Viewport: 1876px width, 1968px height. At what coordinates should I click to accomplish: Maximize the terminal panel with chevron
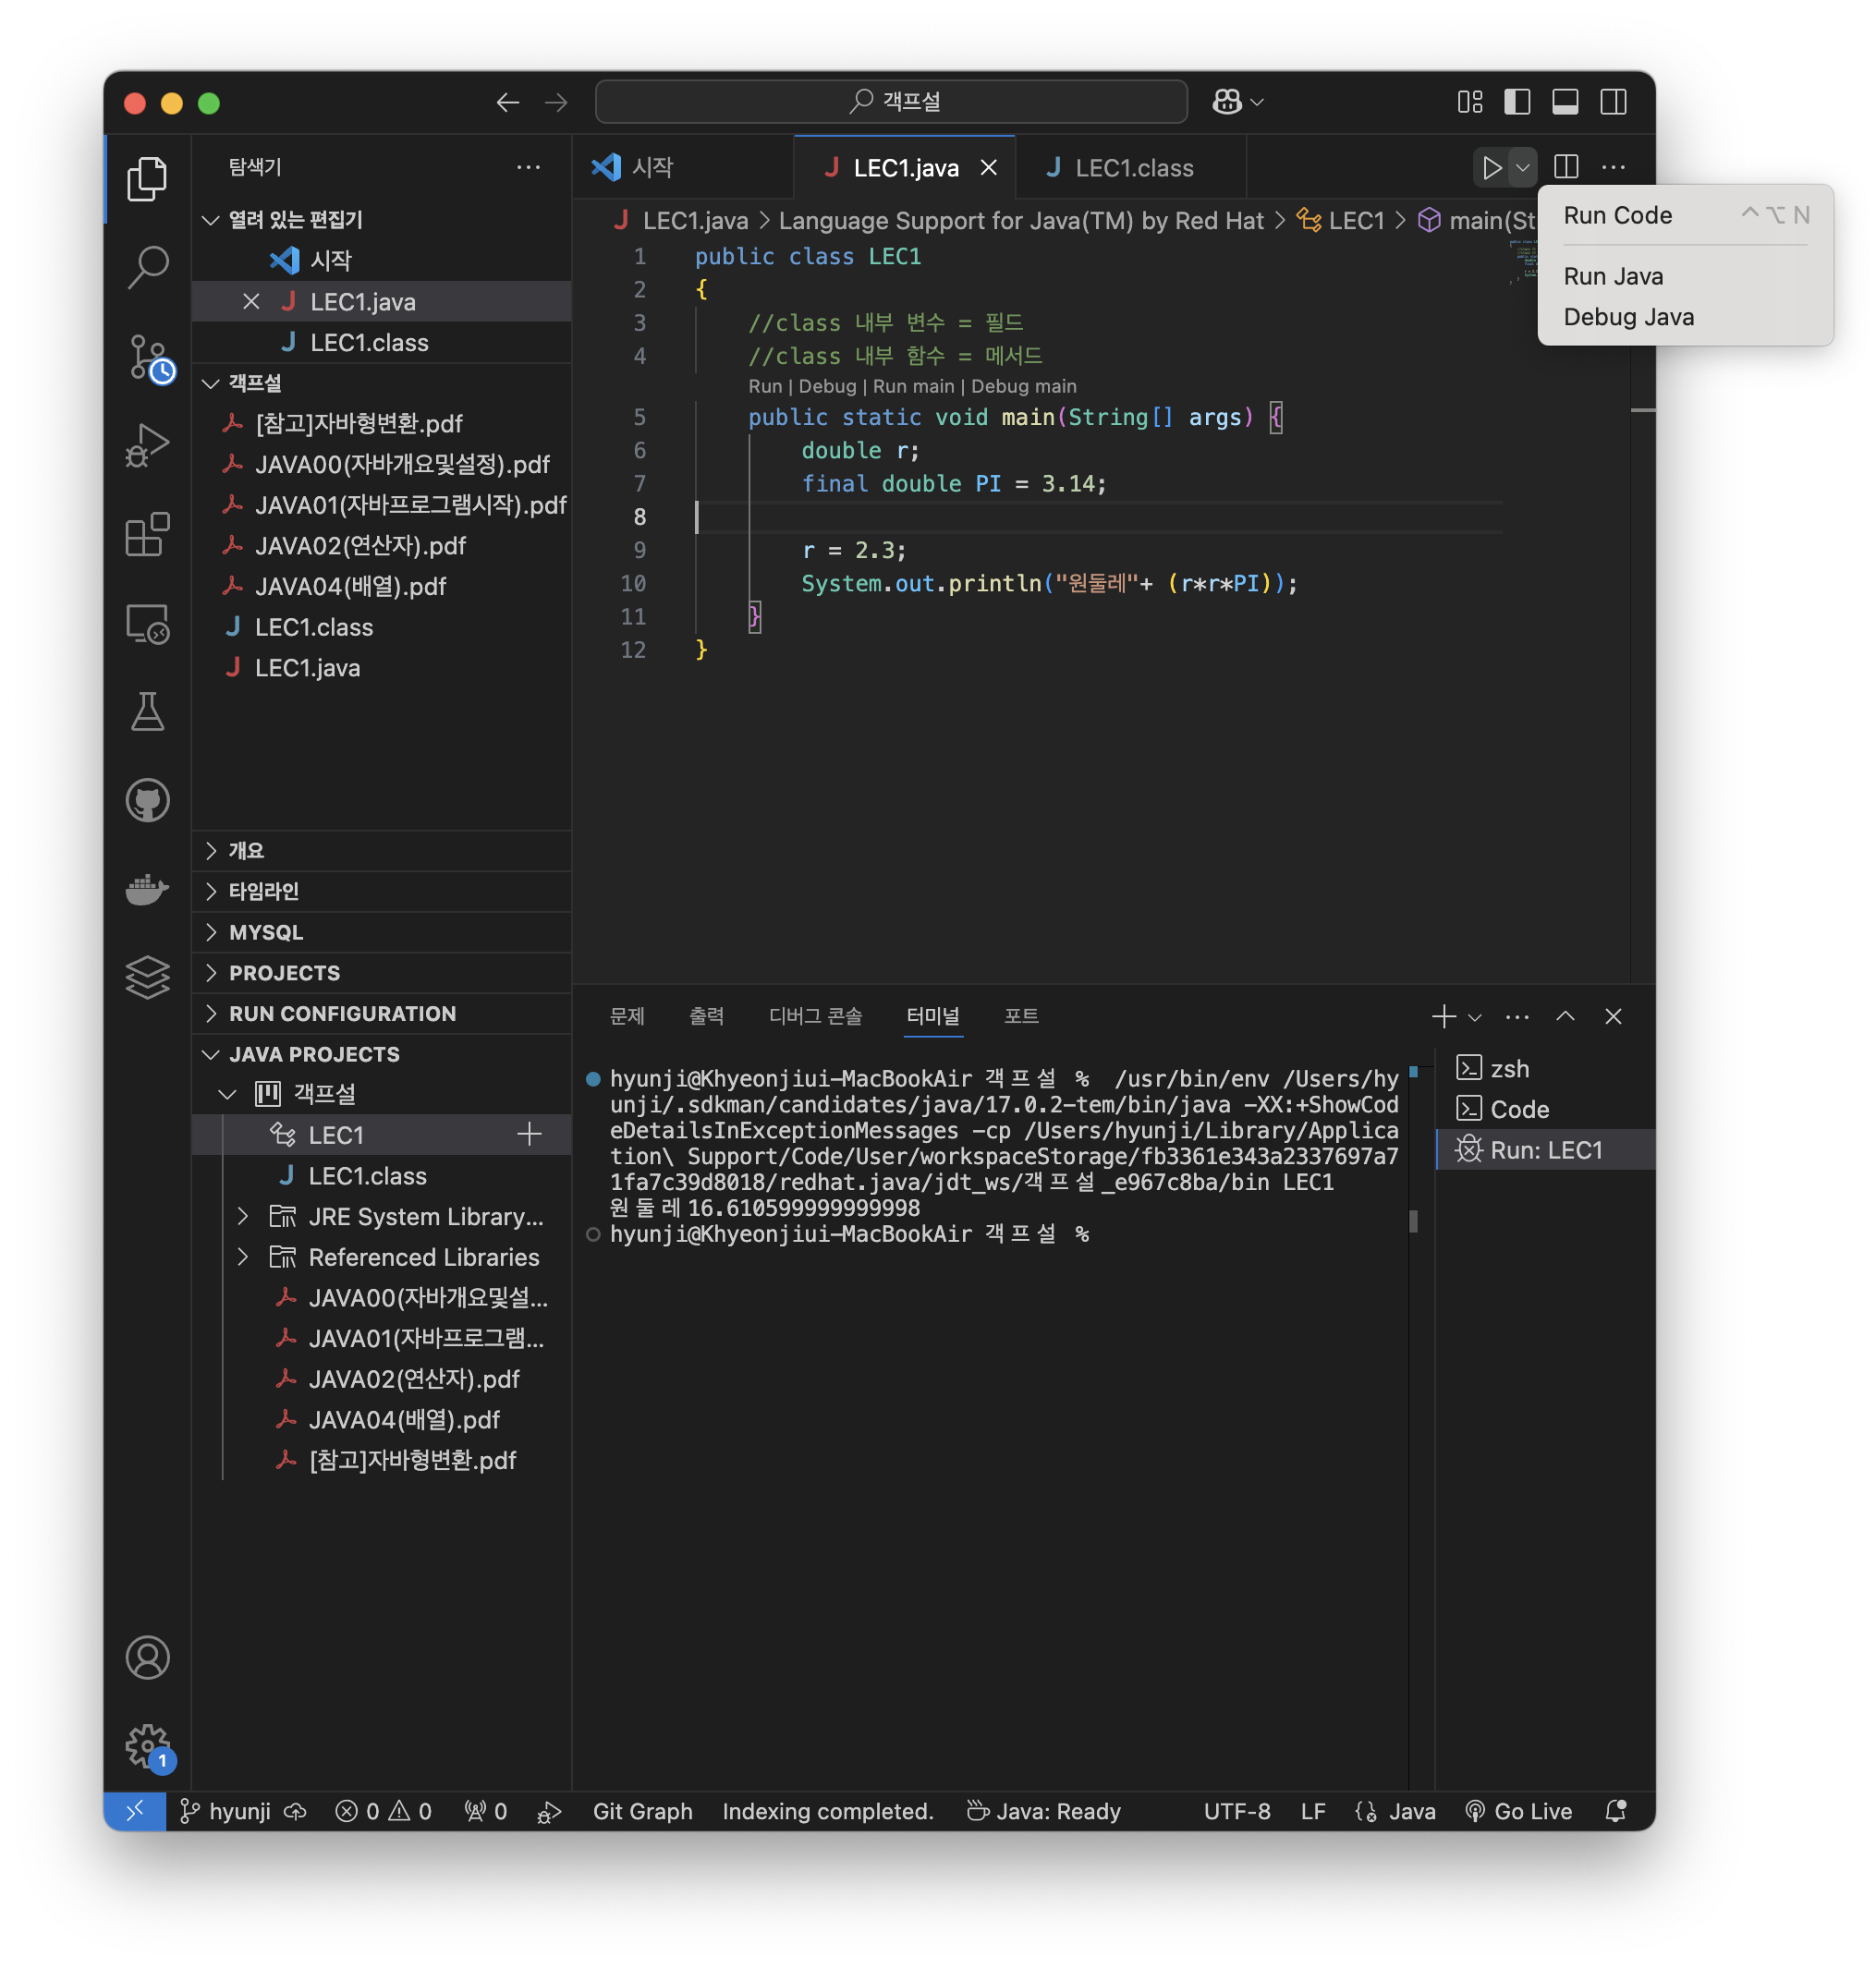1565,1016
